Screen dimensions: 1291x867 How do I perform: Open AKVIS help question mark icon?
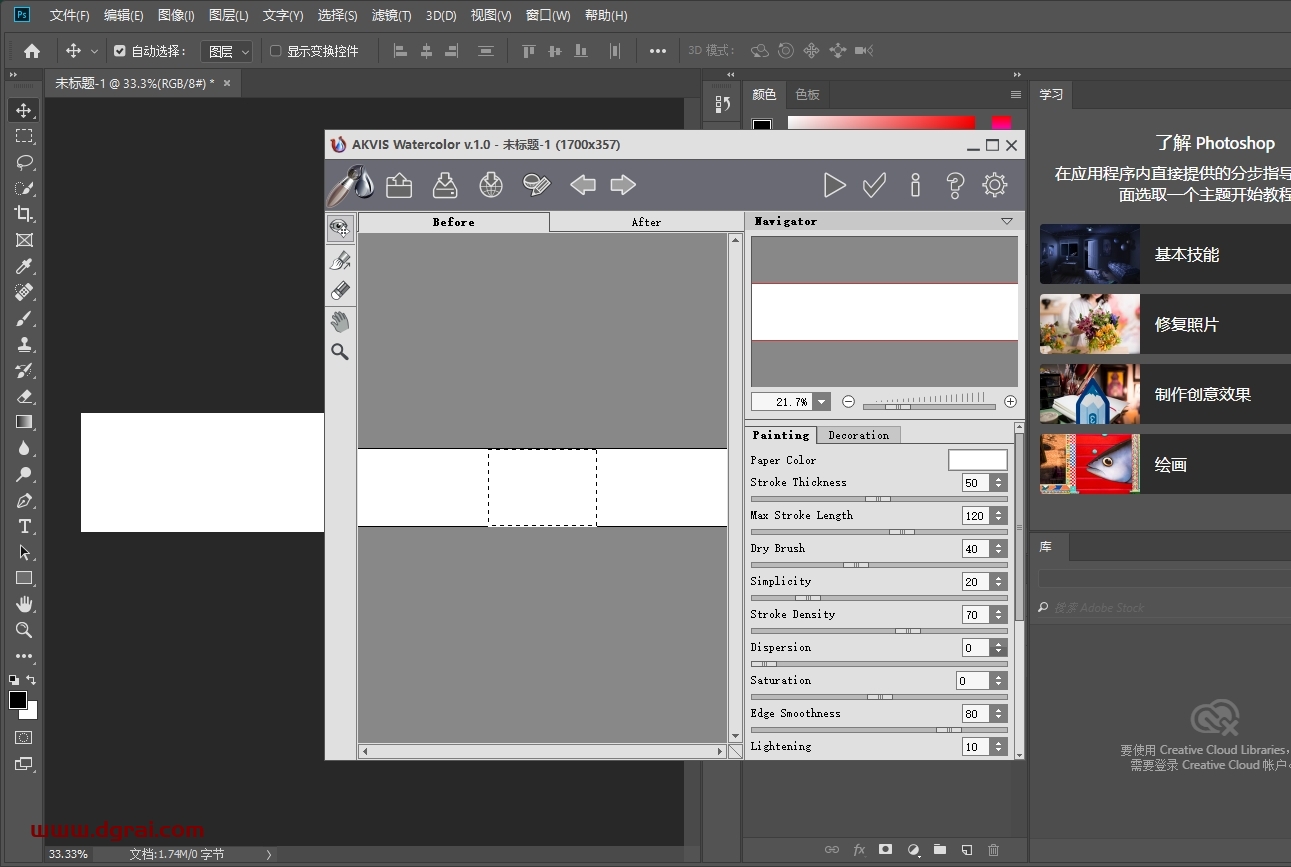955,185
